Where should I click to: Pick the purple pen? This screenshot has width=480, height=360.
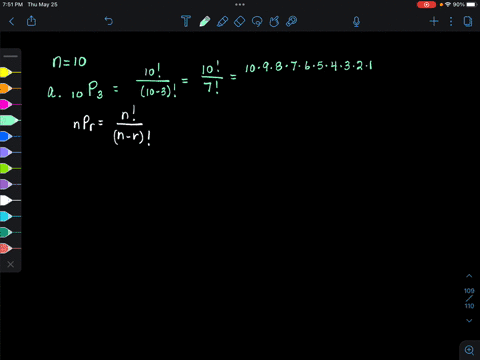pos(10,184)
